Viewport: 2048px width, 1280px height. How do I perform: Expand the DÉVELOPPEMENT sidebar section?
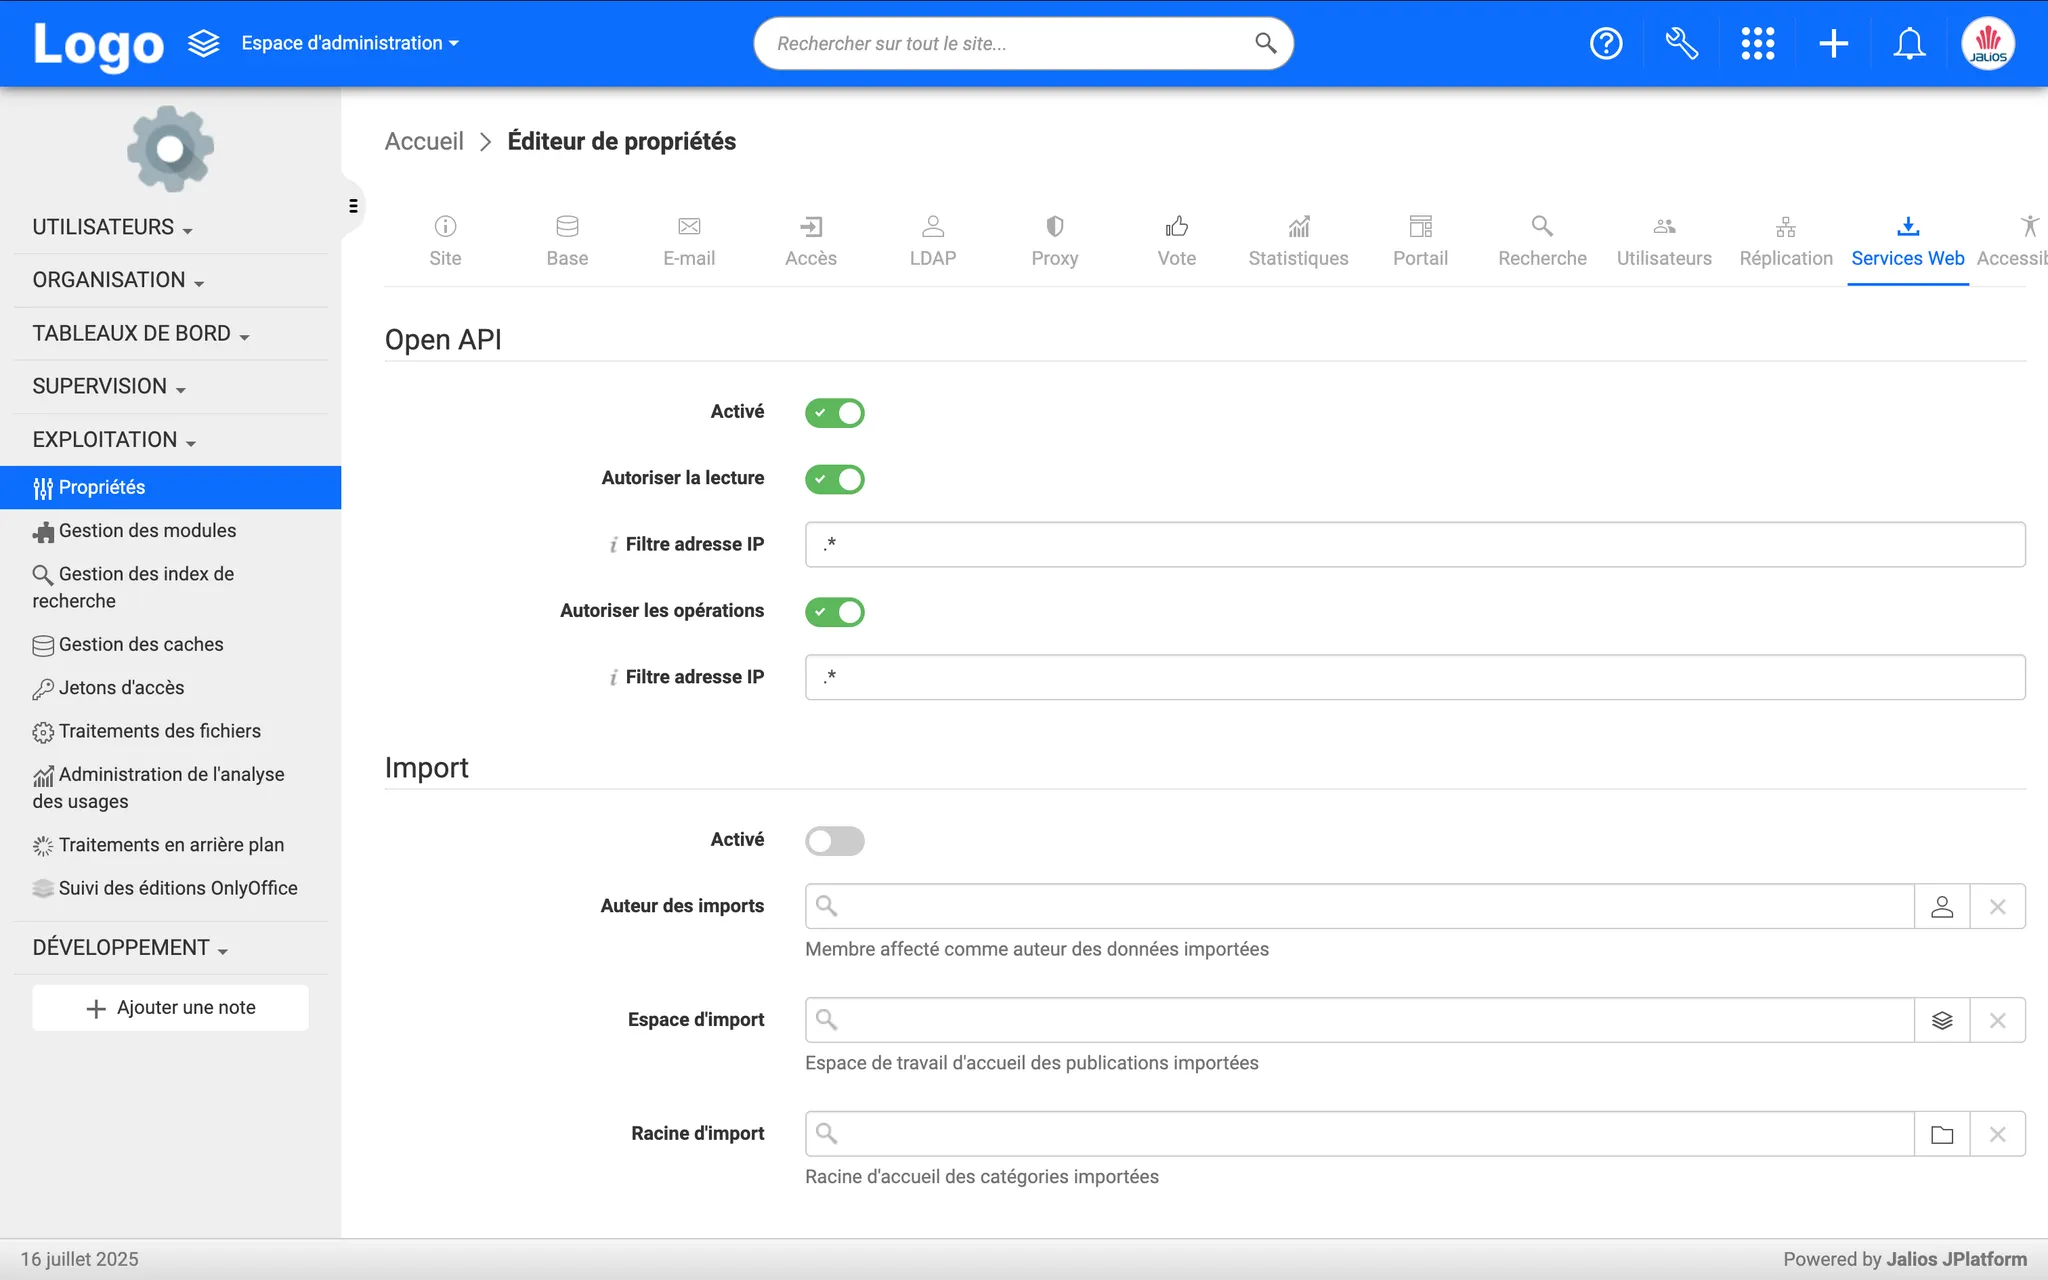[130, 947]
